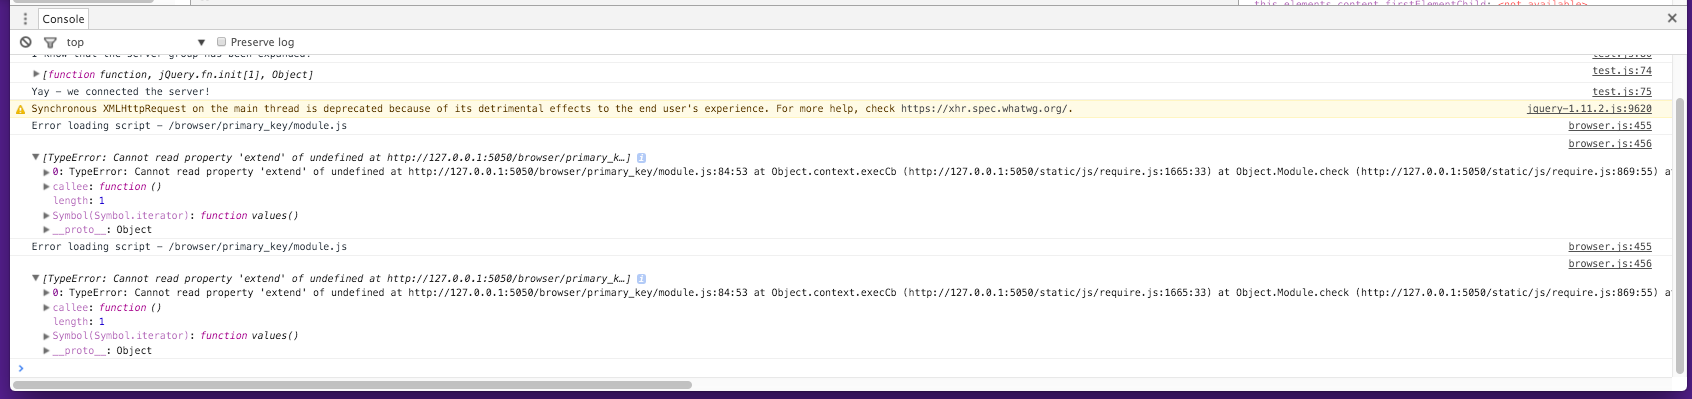Viewport: 1692px width, 399px height.
Task: Expand 'Symbol(Symbol.iterator)' in the upper error object
Action: (46, 215)
